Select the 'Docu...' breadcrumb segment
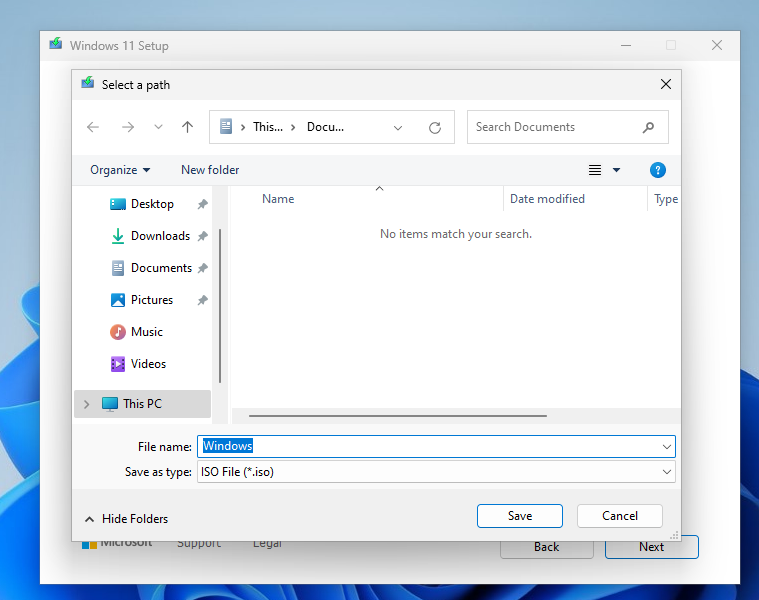759x600 pixels. pyautogui.click(x=325, y=127)
